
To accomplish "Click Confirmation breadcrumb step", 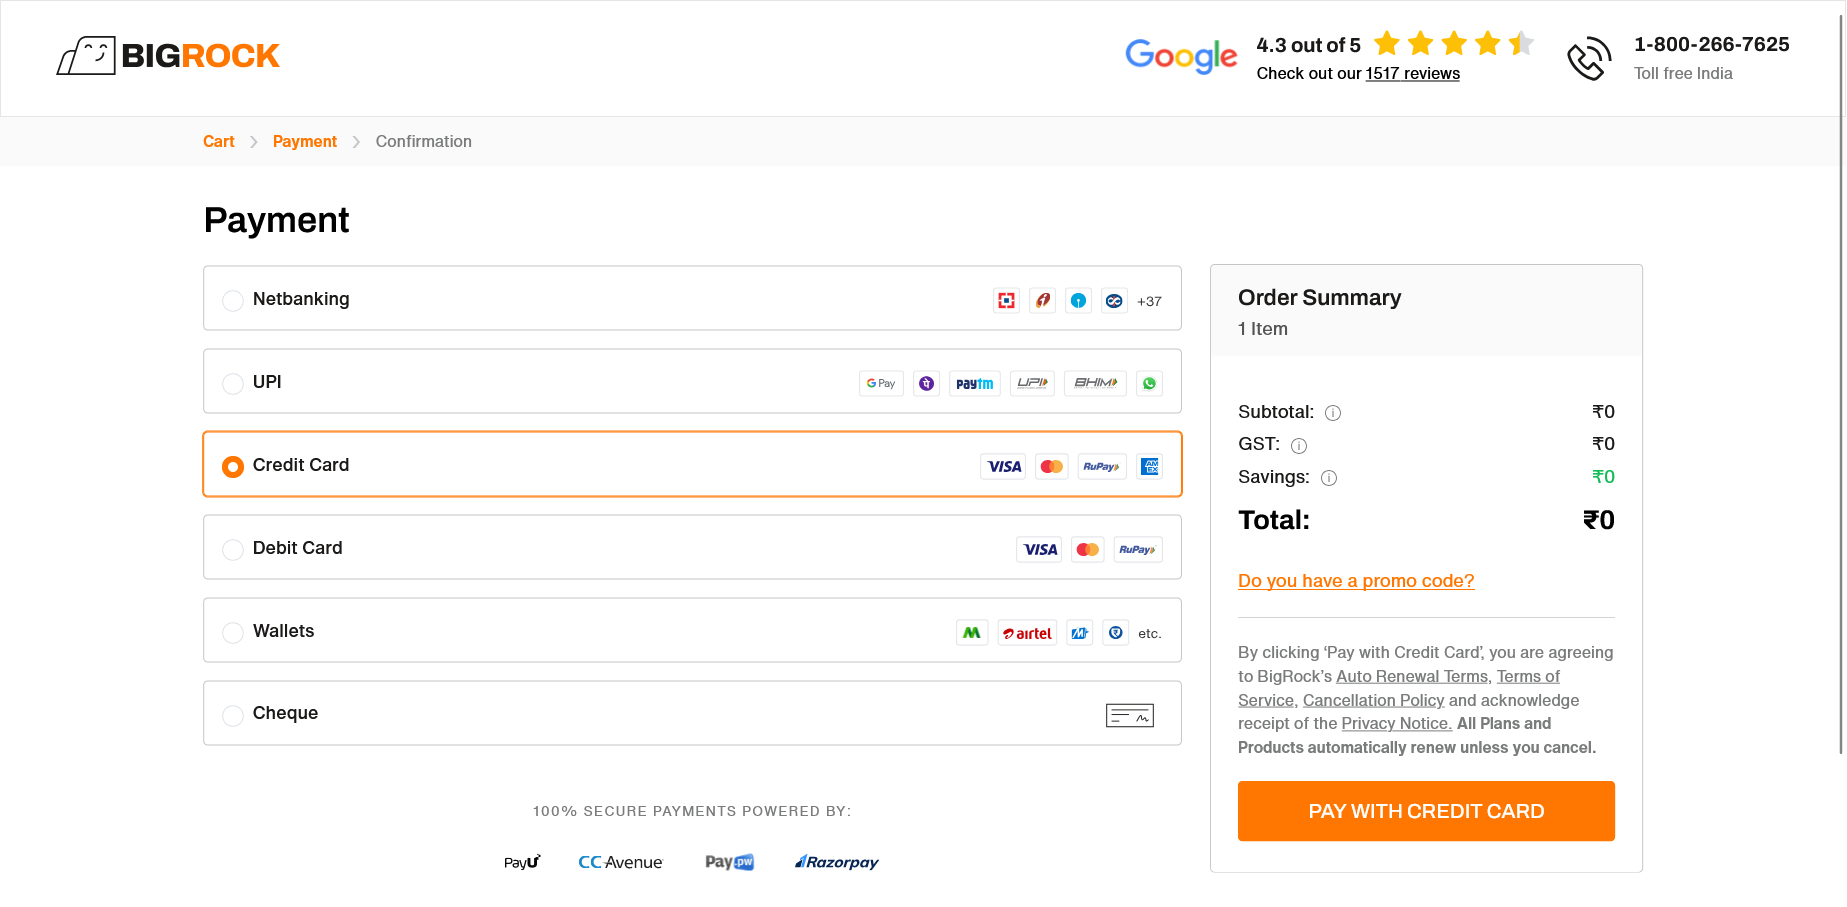I will point(424,142).
